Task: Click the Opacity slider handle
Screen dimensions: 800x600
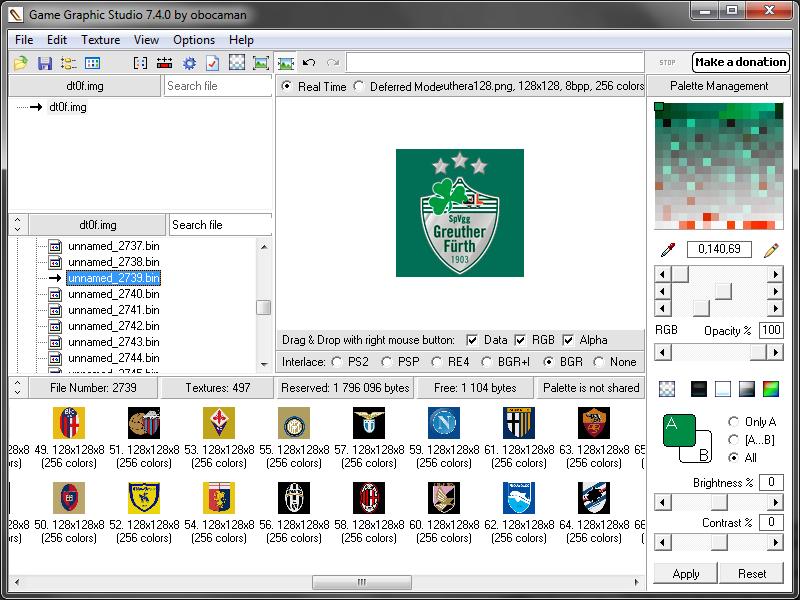Action: [757, 352]
